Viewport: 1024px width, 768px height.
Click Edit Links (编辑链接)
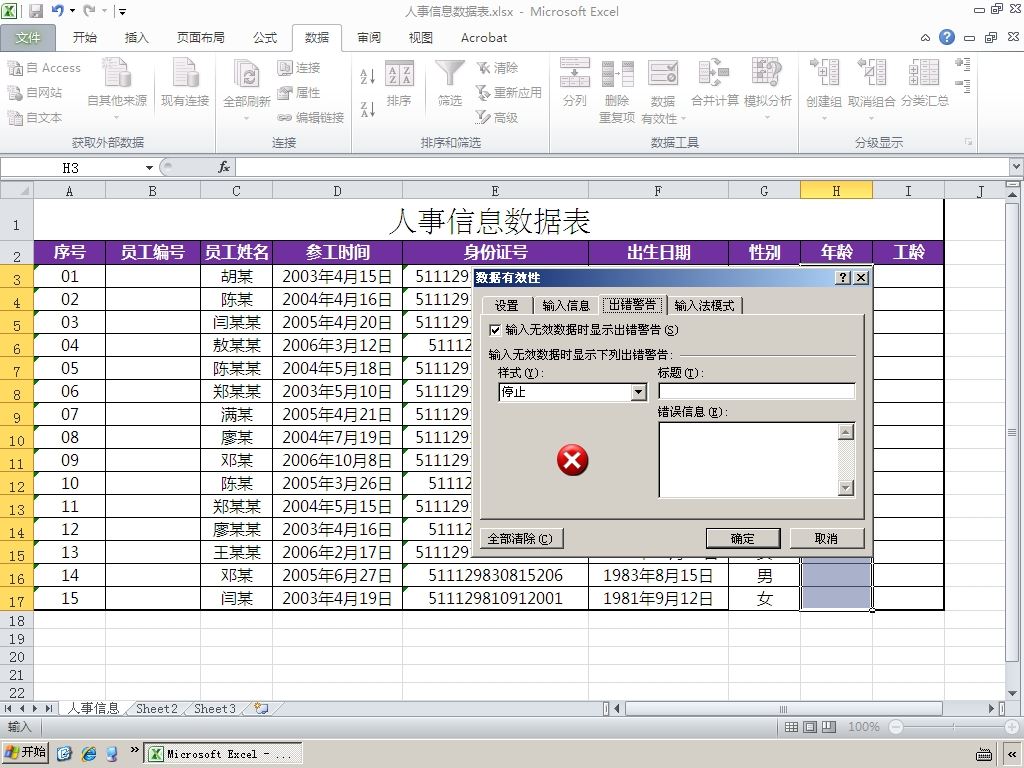pos(311,118)
